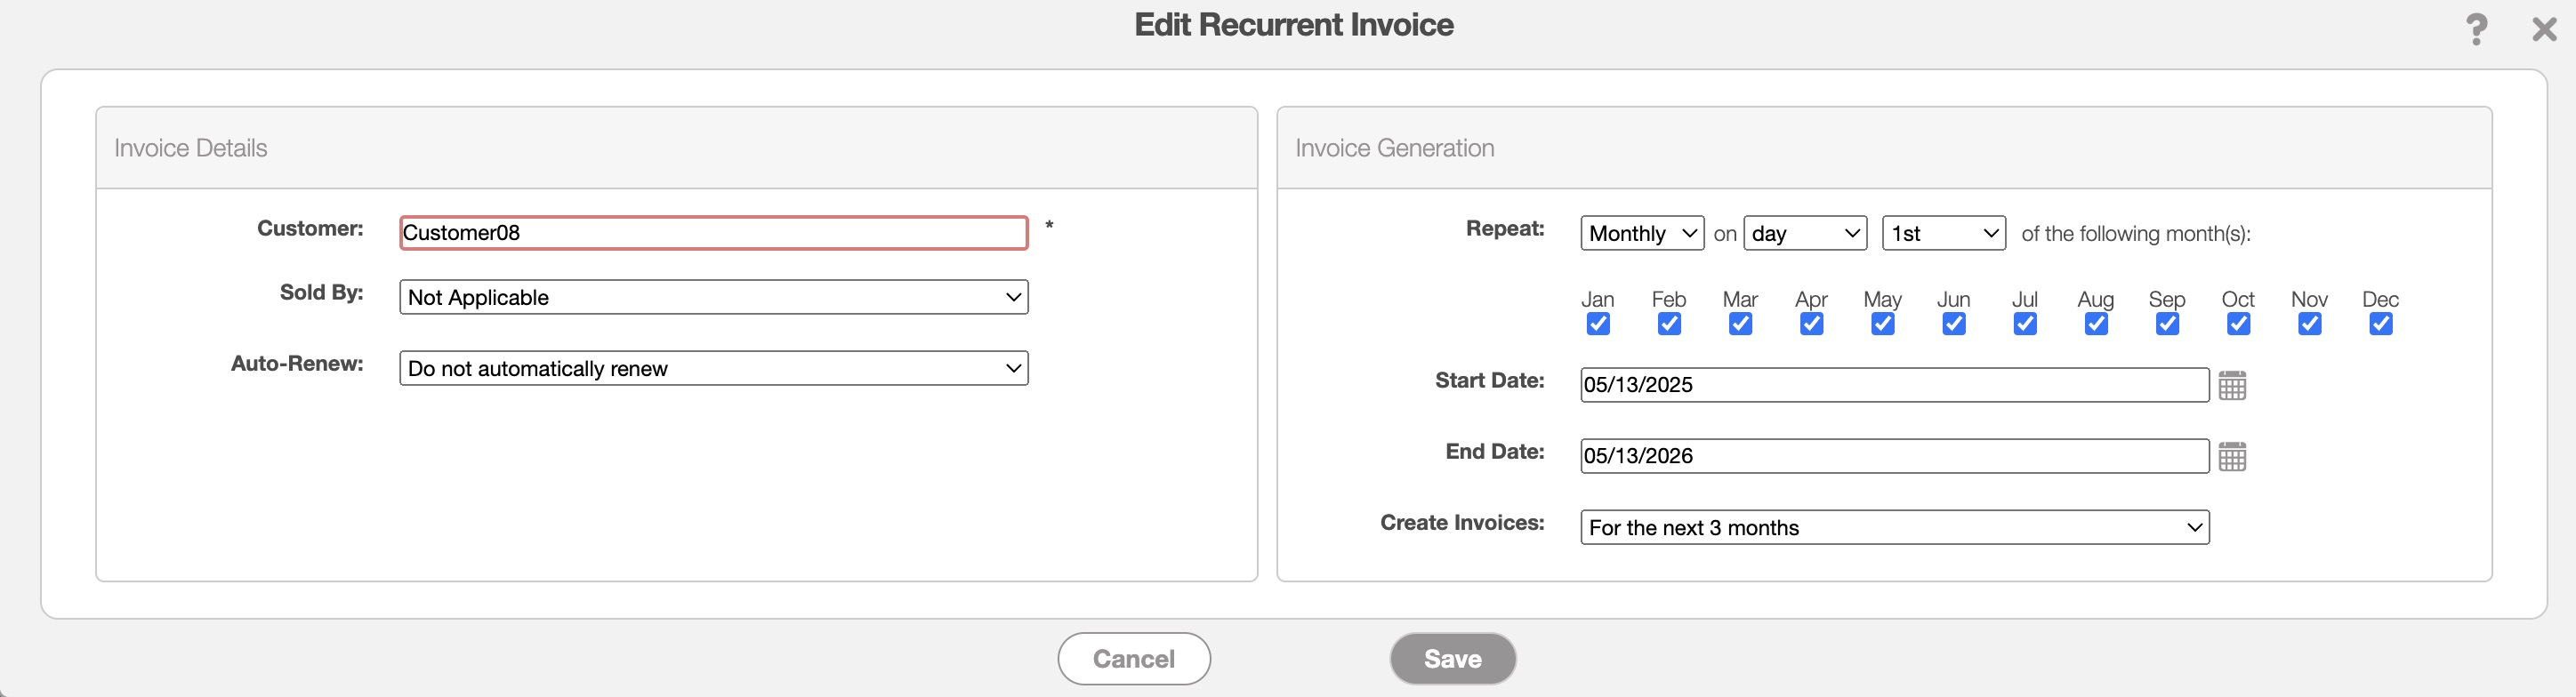Disable the Dec month checkbox

[x=2381, y=324]
